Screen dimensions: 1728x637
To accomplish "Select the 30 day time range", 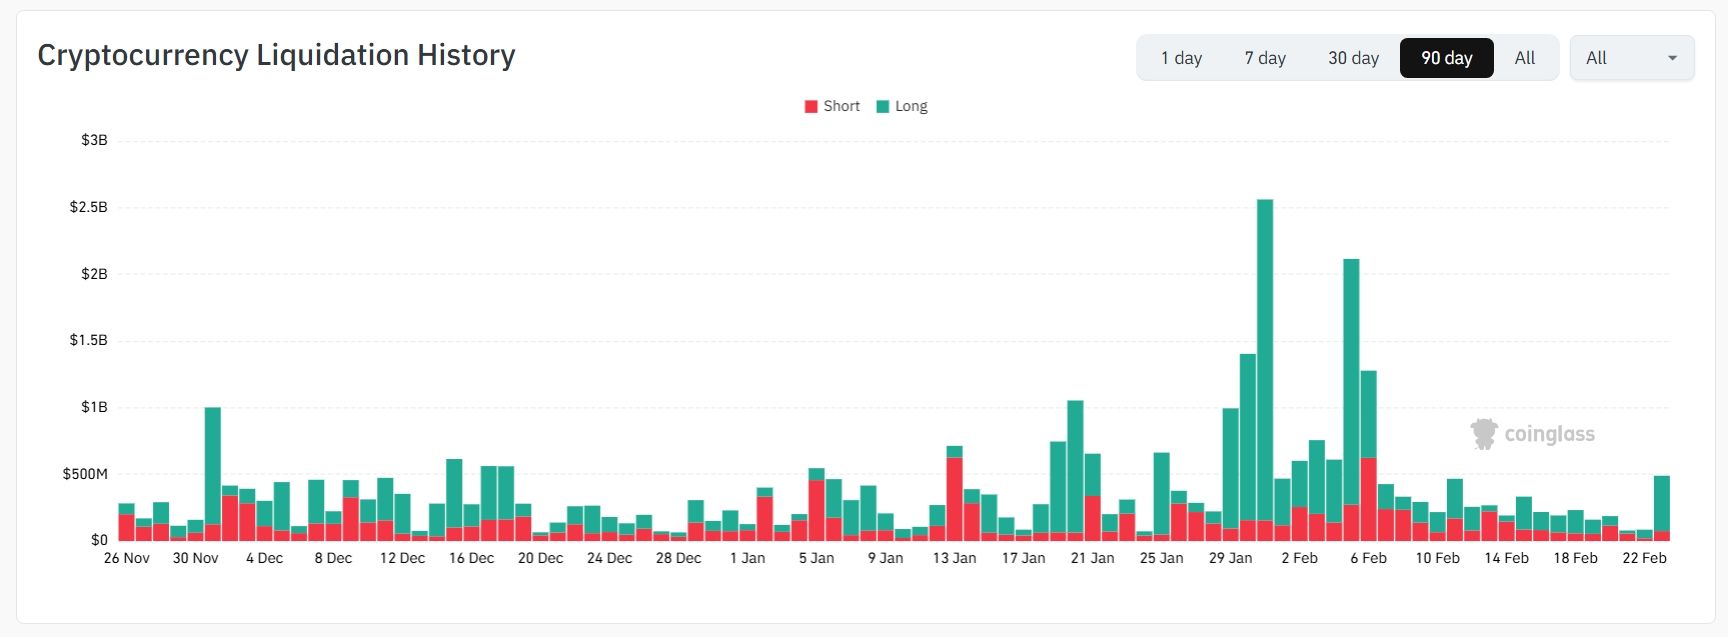I will click(1353, 58).
